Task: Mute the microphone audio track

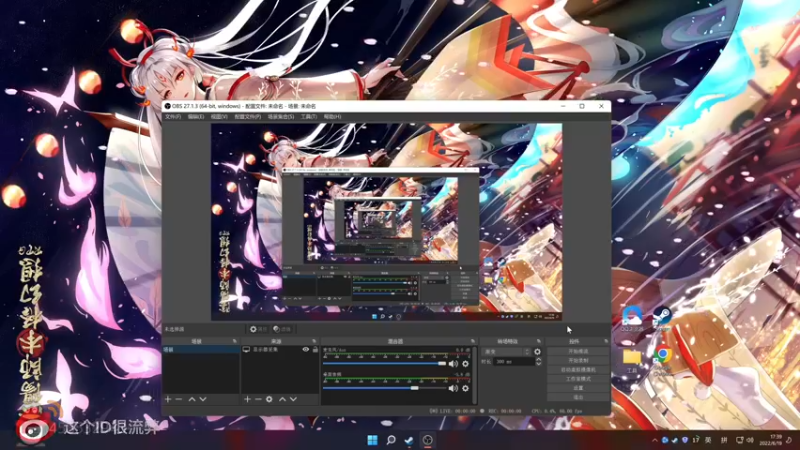Action: (453, 364)
